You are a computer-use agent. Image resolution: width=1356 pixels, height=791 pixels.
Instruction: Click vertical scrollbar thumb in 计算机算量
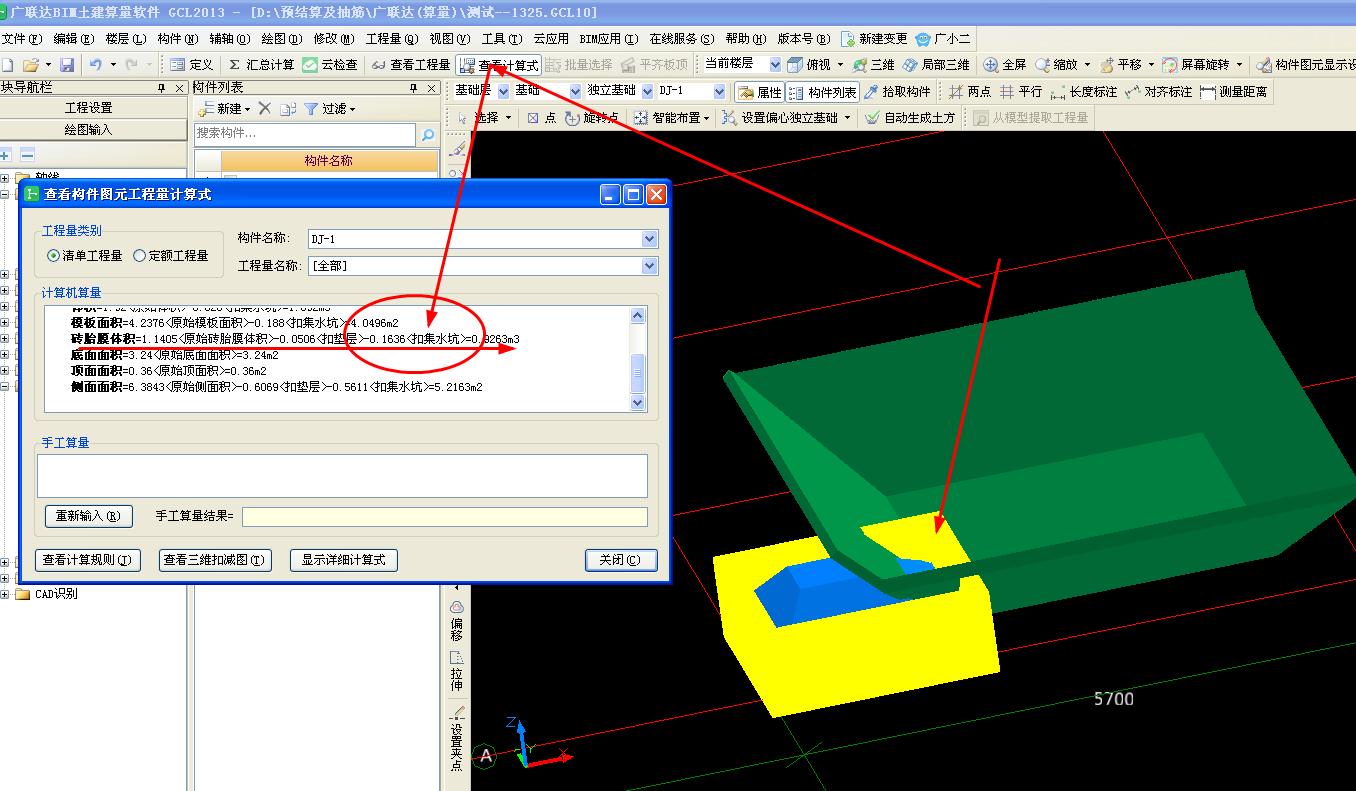pos(638,373)
